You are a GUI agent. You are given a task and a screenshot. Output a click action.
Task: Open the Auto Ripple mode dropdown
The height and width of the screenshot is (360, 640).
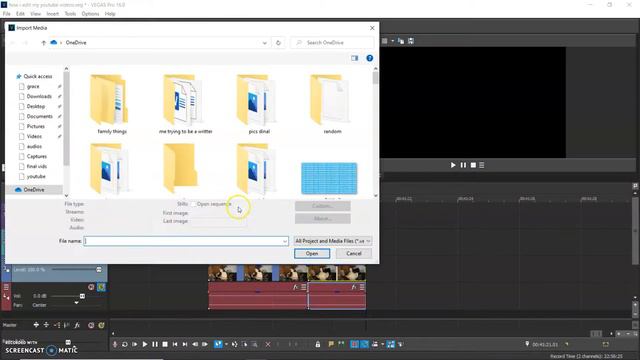coord(382,344)
